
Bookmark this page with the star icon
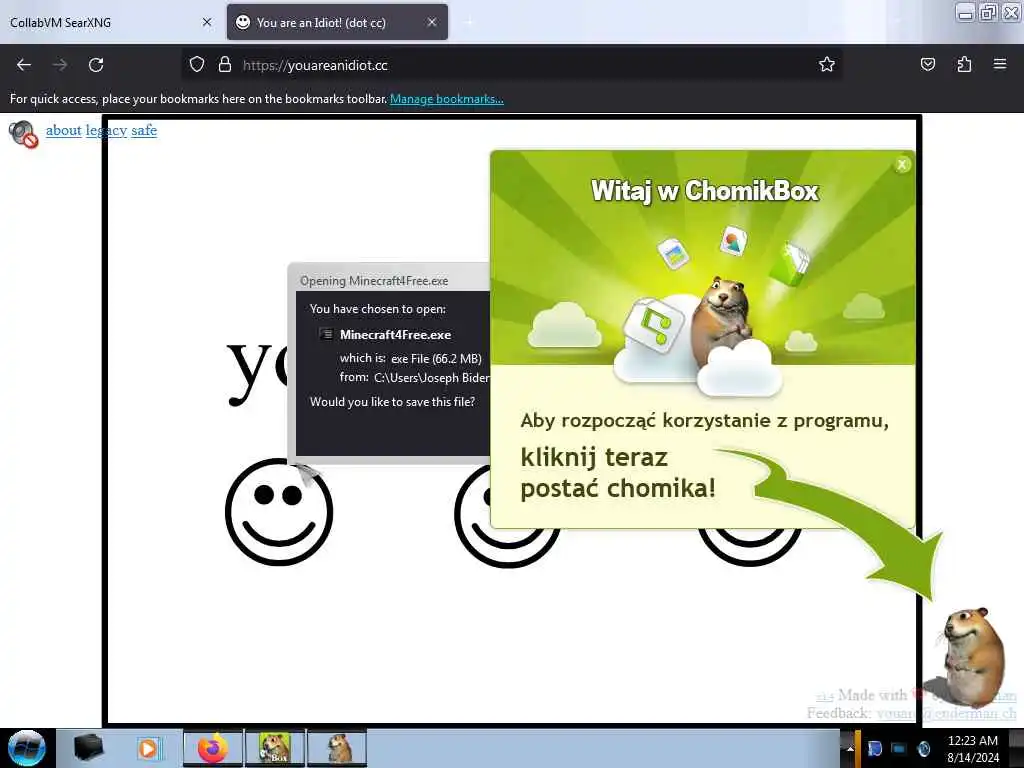[x=827, y=64]
